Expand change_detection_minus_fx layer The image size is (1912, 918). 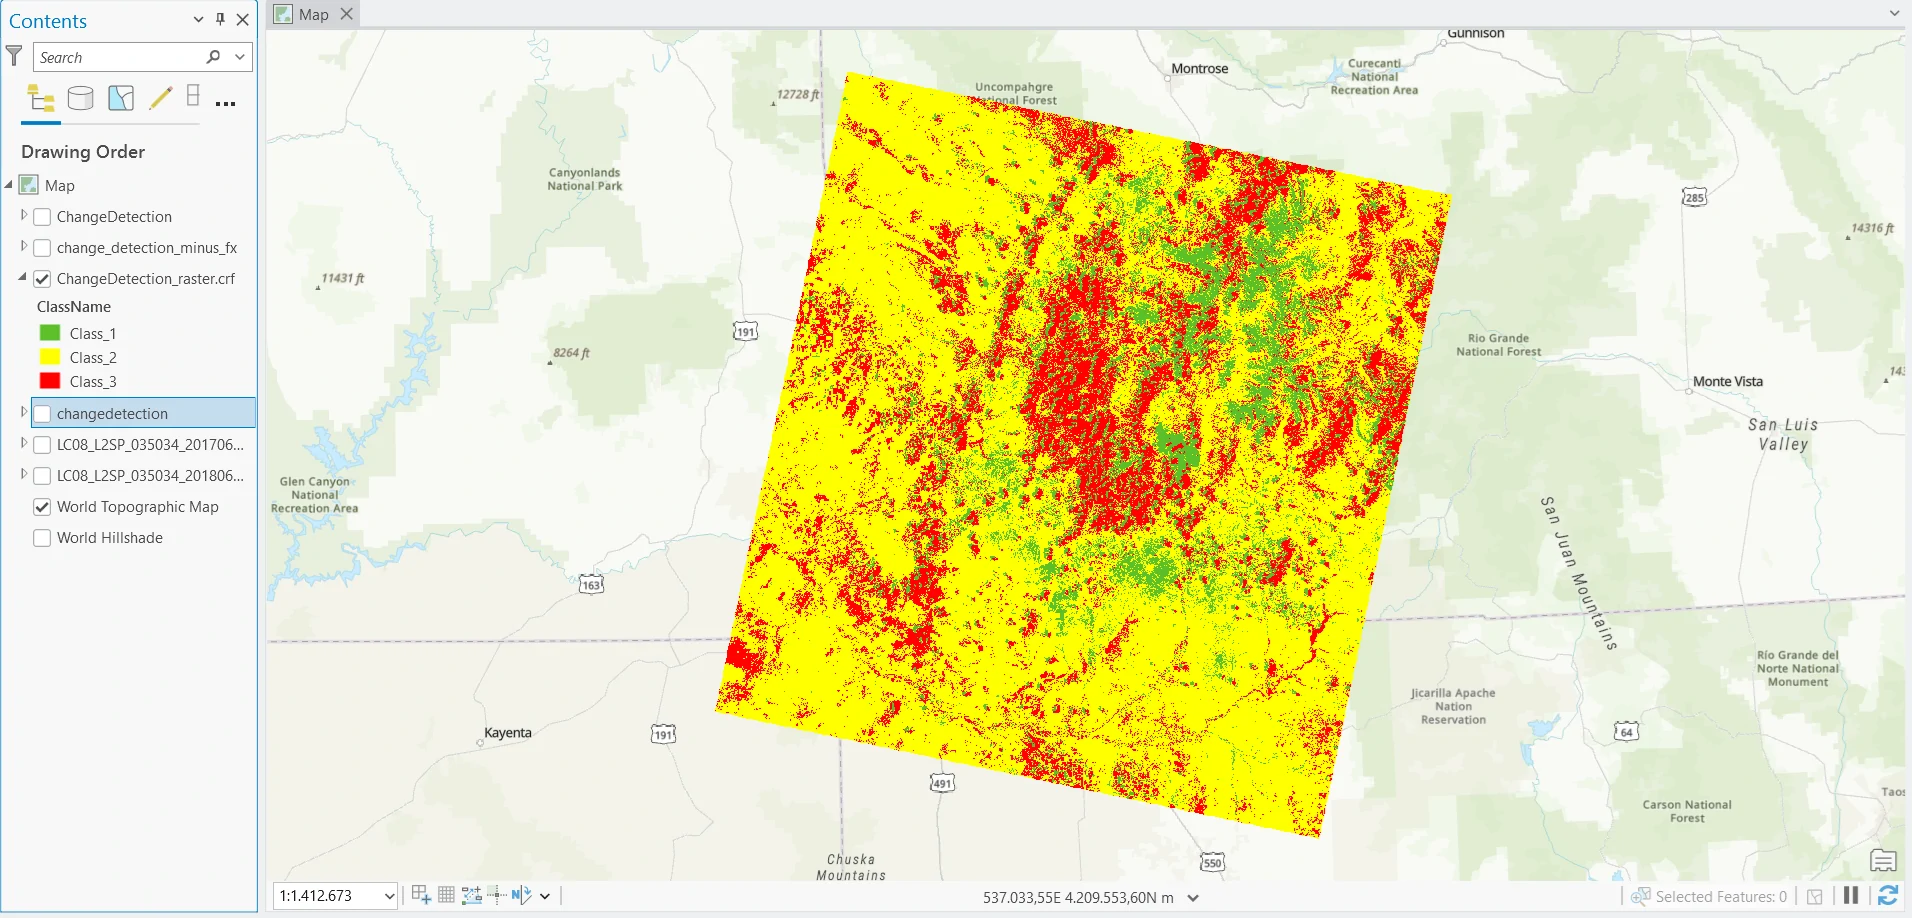click(24, 246)
